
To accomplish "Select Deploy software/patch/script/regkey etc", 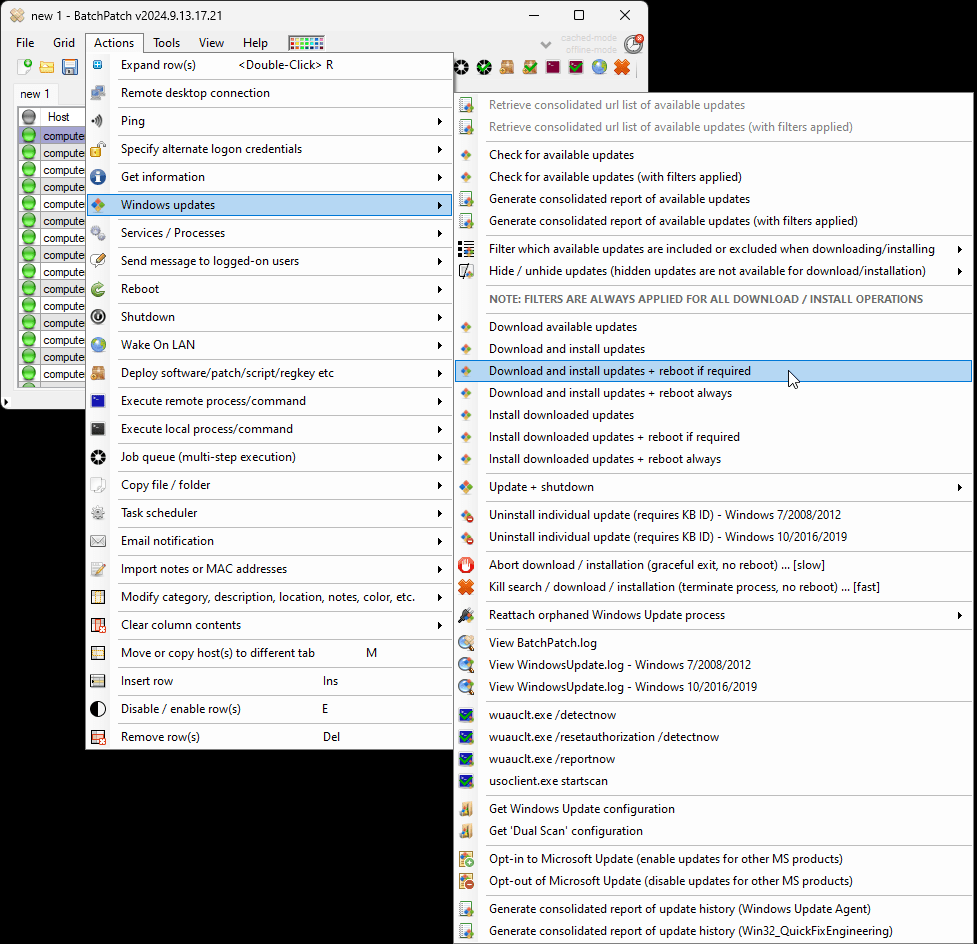I will [227, 373].
